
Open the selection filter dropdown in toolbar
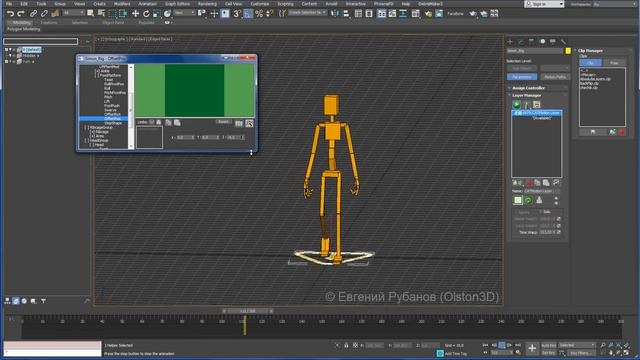(73, 13)
